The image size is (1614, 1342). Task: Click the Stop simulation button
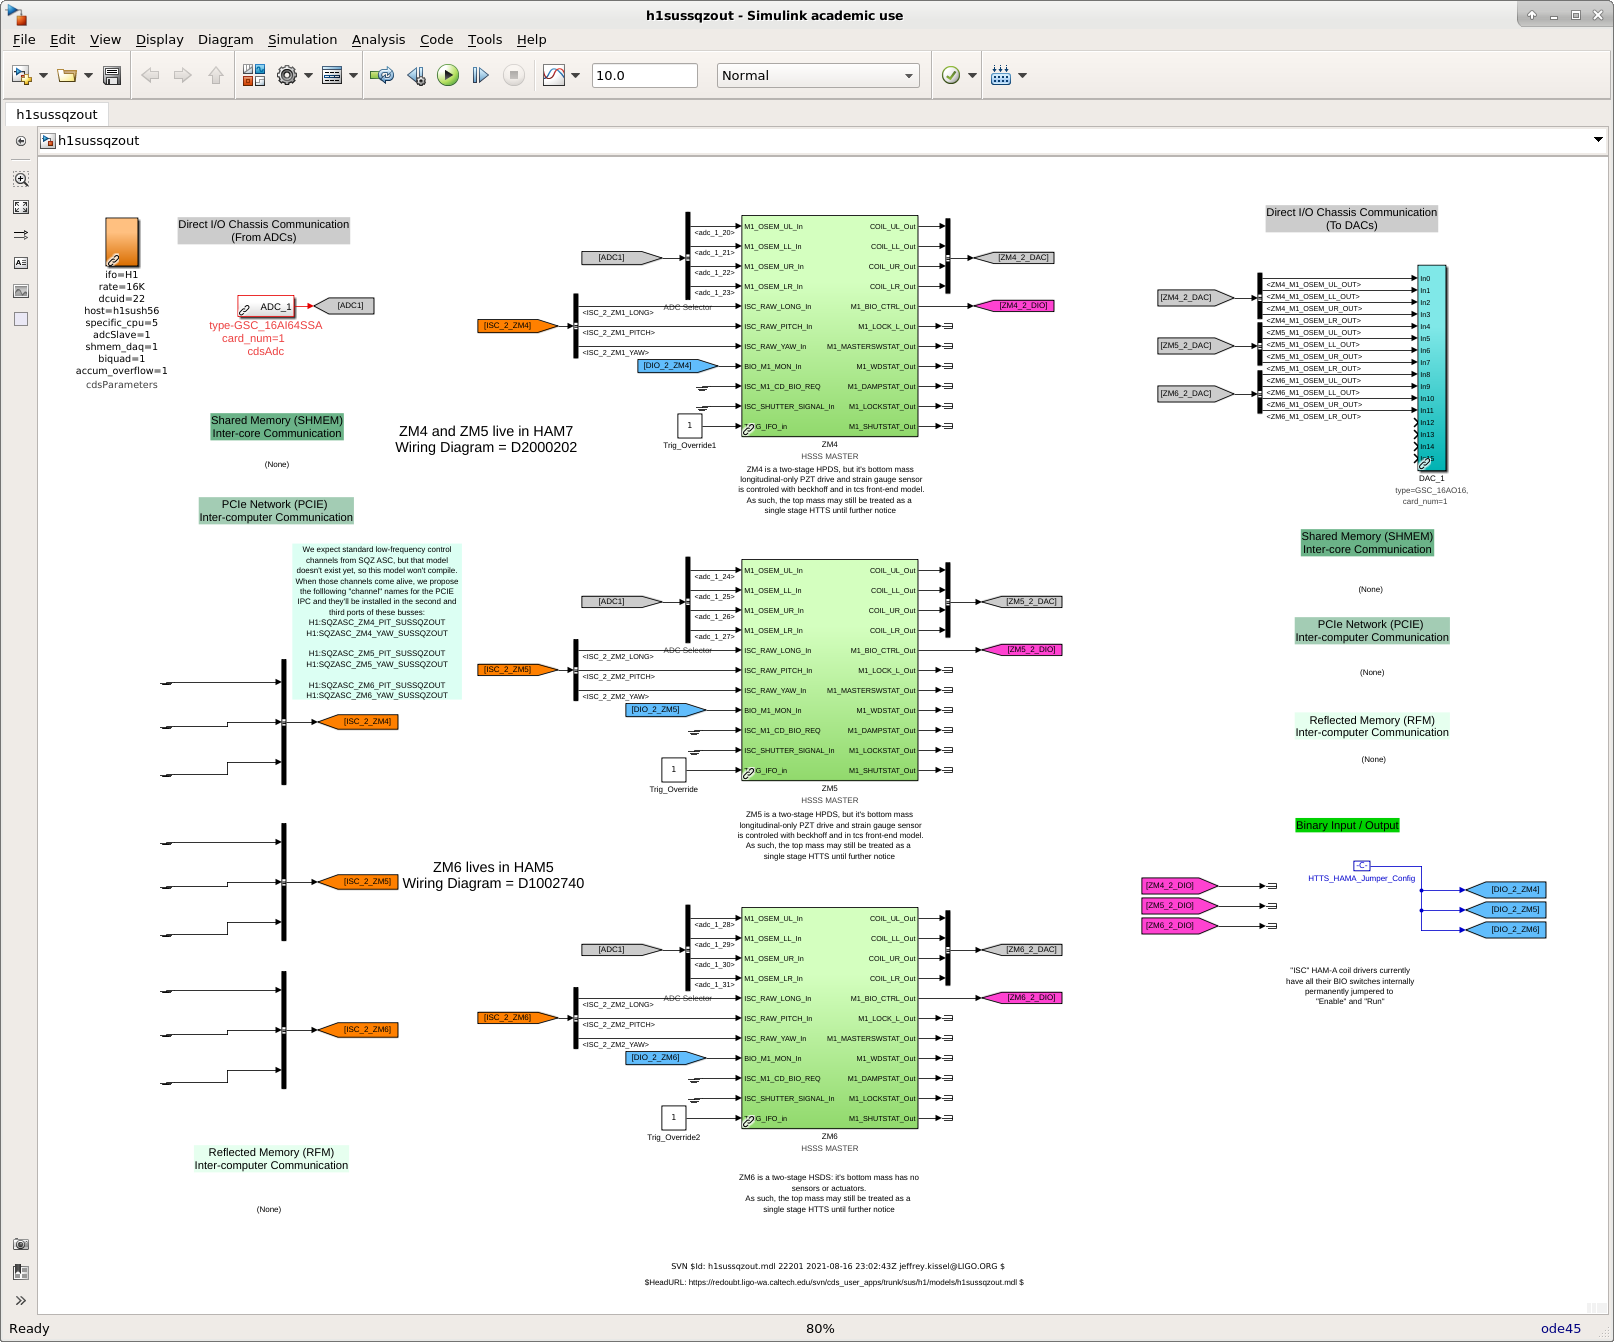[x=513, y=75]
